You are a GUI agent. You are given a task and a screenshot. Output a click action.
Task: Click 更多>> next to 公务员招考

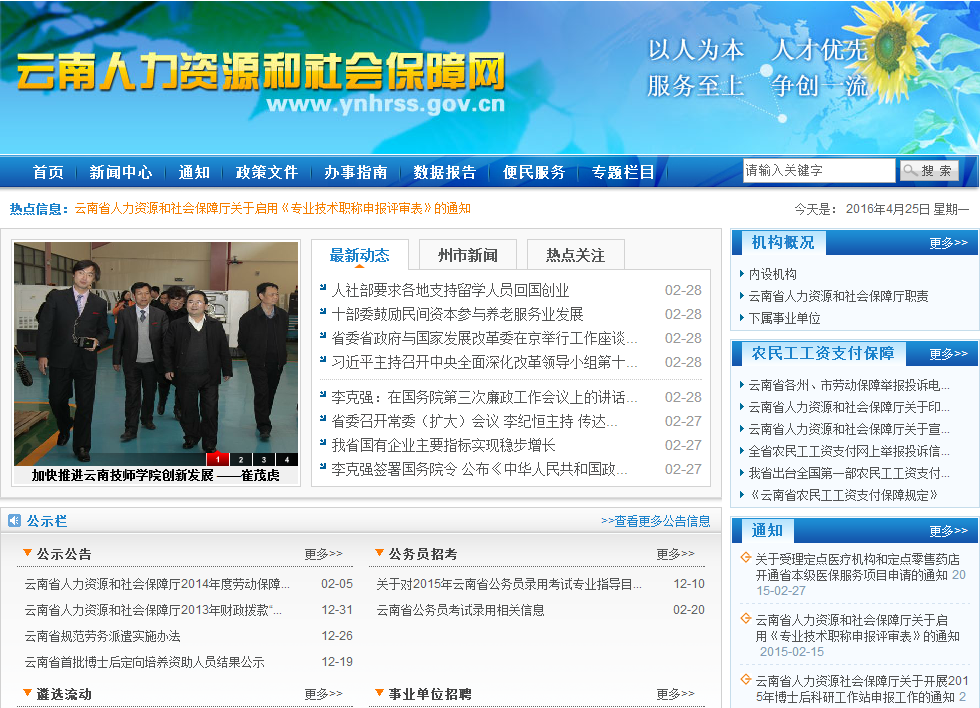(675, 554)
